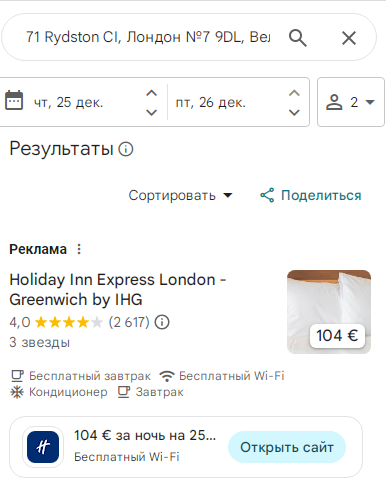Click Бесплатный Wi-Fi text in offer card
This screenshot has width=386, height=492.
tap(127, 456)
